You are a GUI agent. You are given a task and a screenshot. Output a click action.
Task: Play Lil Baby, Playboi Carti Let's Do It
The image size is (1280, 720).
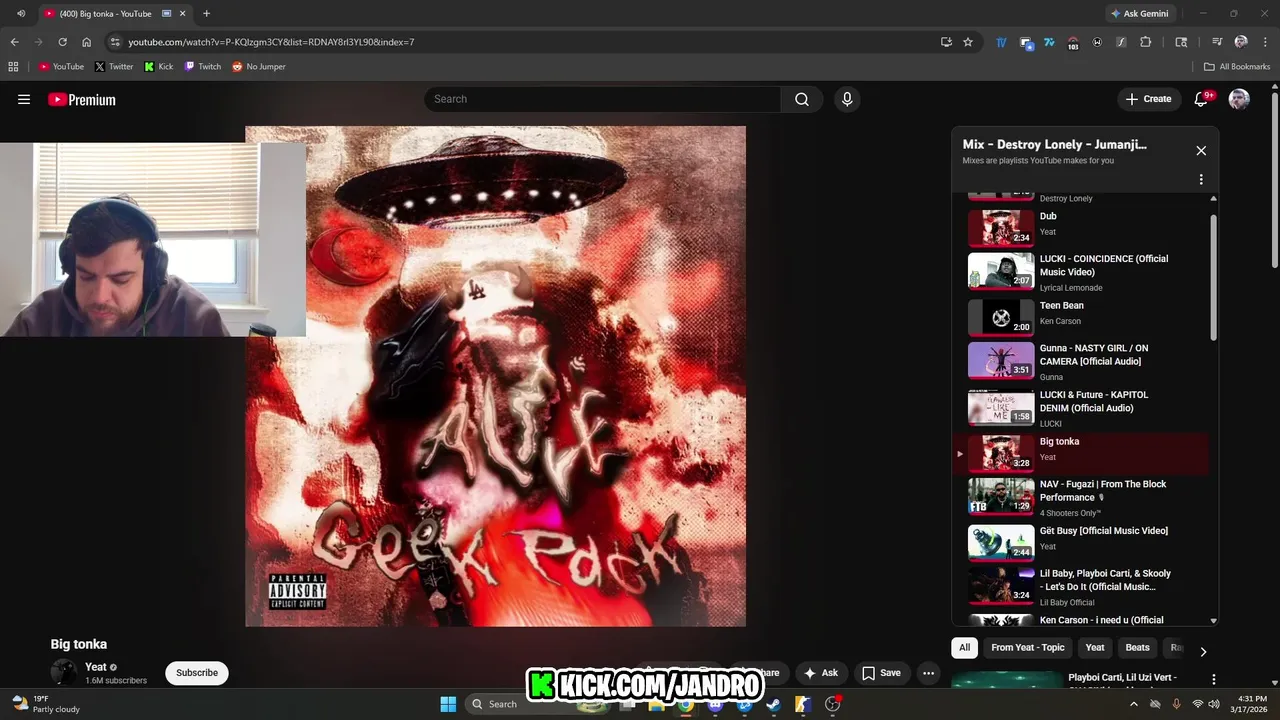click(x=1087, y=587)
